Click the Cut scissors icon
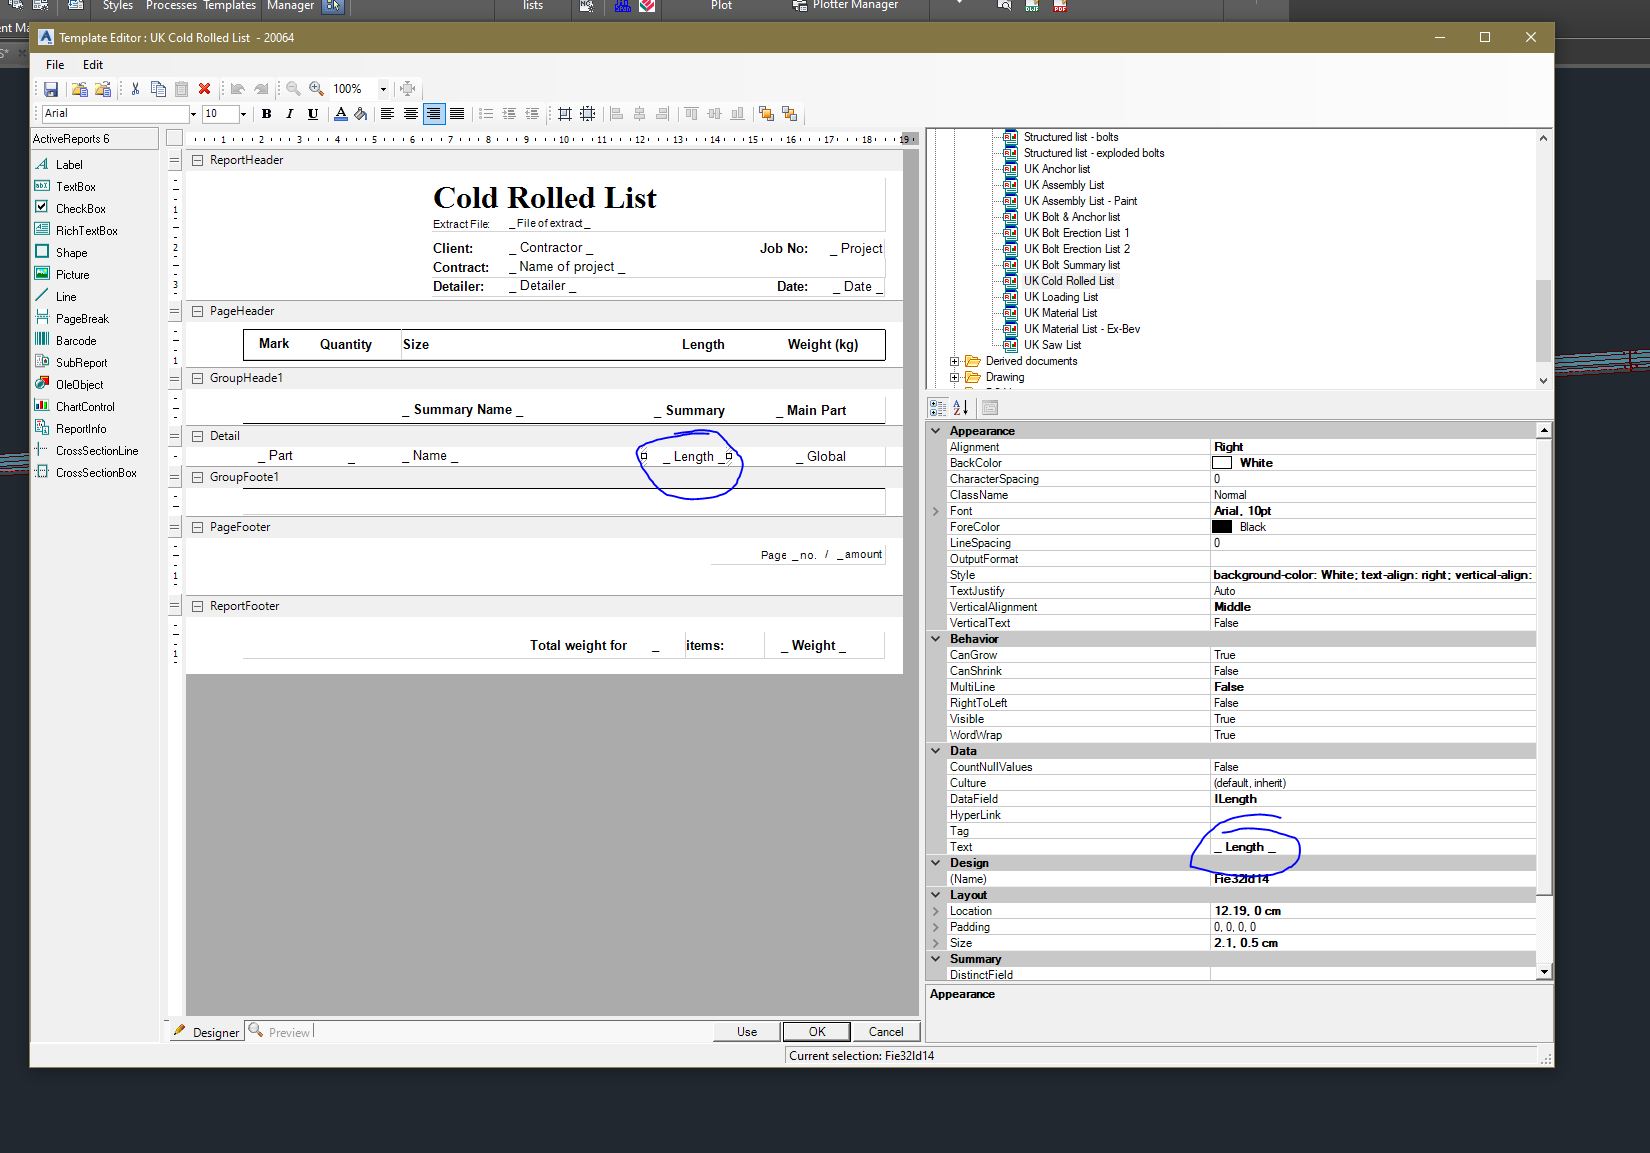This screenshot has width=1650, height=1153. tap(135, 89)
